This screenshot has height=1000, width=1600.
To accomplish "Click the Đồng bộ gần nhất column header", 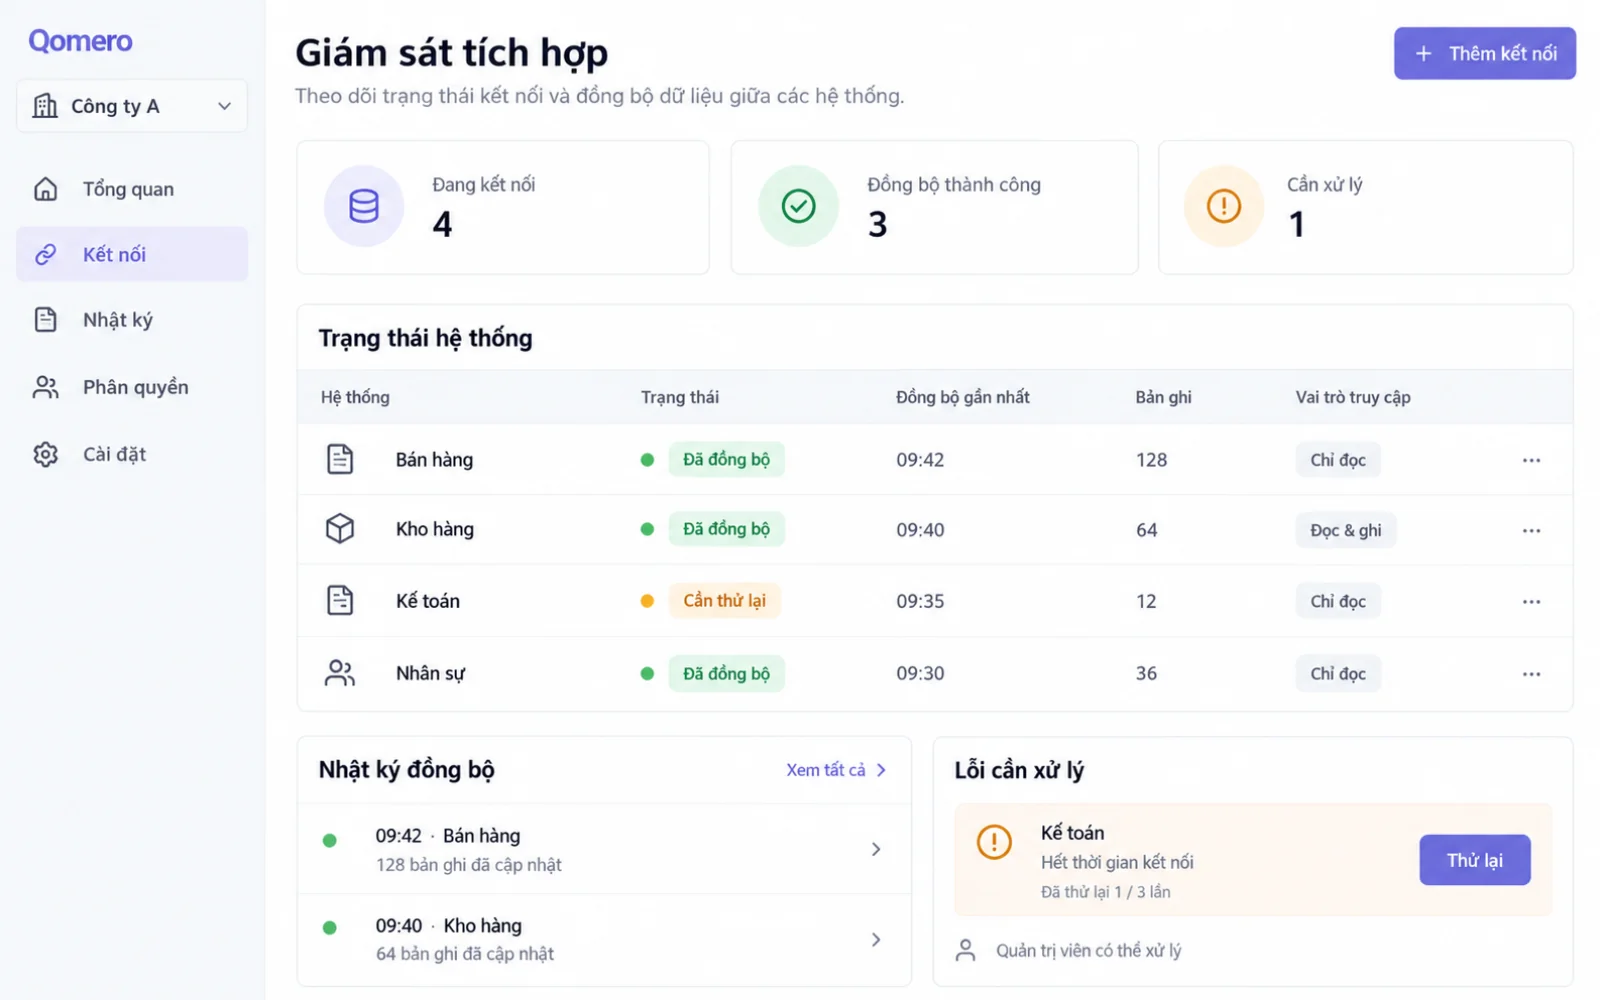I will tap(962, 397).
